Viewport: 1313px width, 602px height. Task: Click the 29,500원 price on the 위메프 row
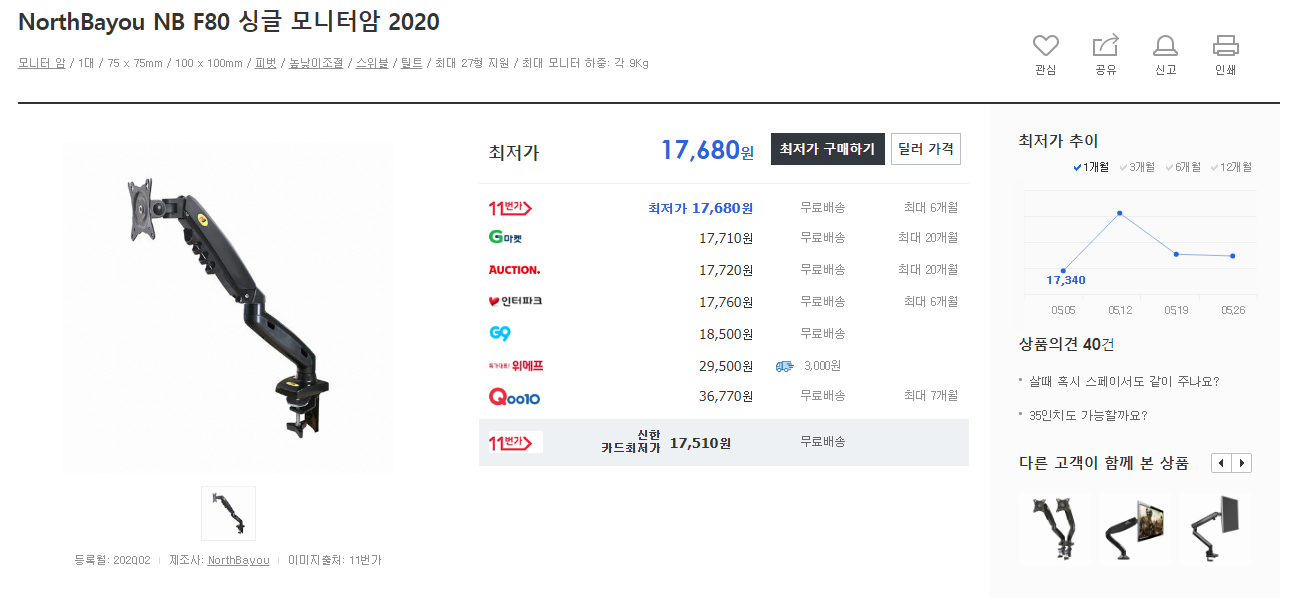coord(726,366)
